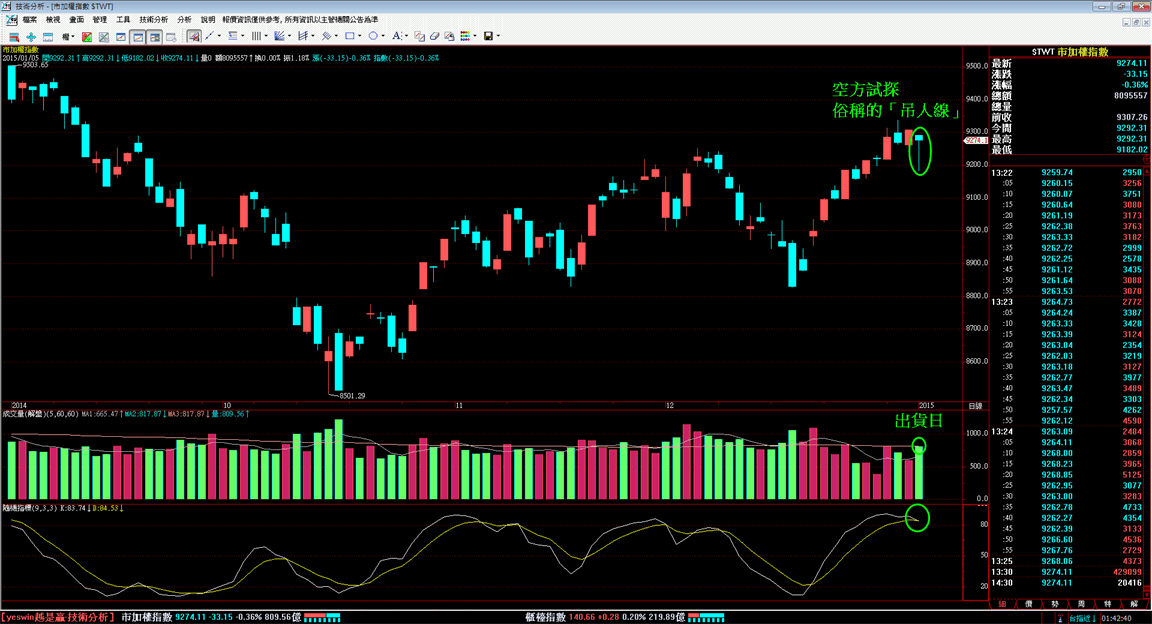Click the blue crosshair cursor icon
Image resolution: width=1152 pixels, height=624 pixels.
point(31,36)
